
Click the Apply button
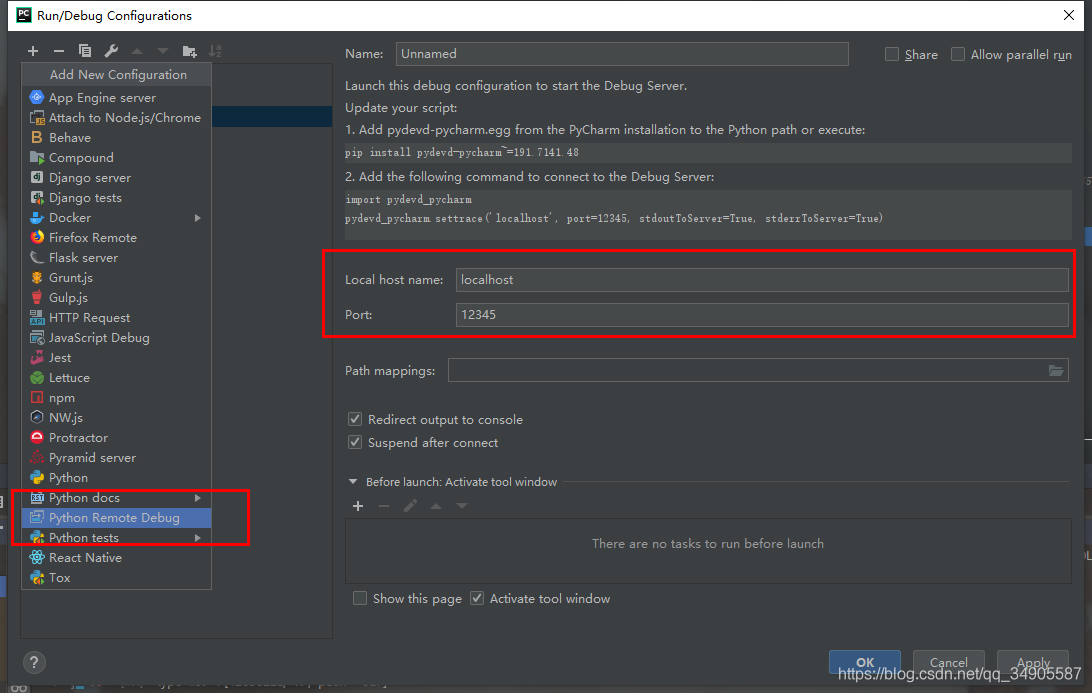point(1033,662)
